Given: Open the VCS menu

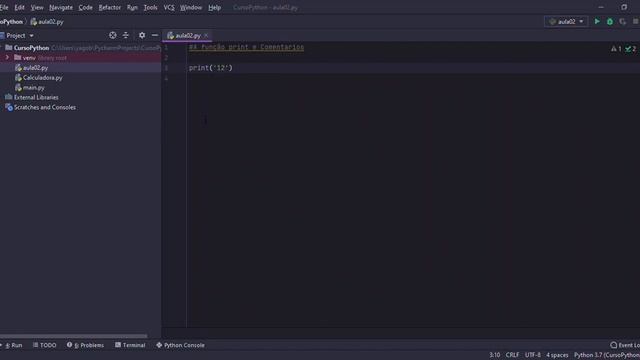Looking at the screenshot, I should click(x=169, y=7).
